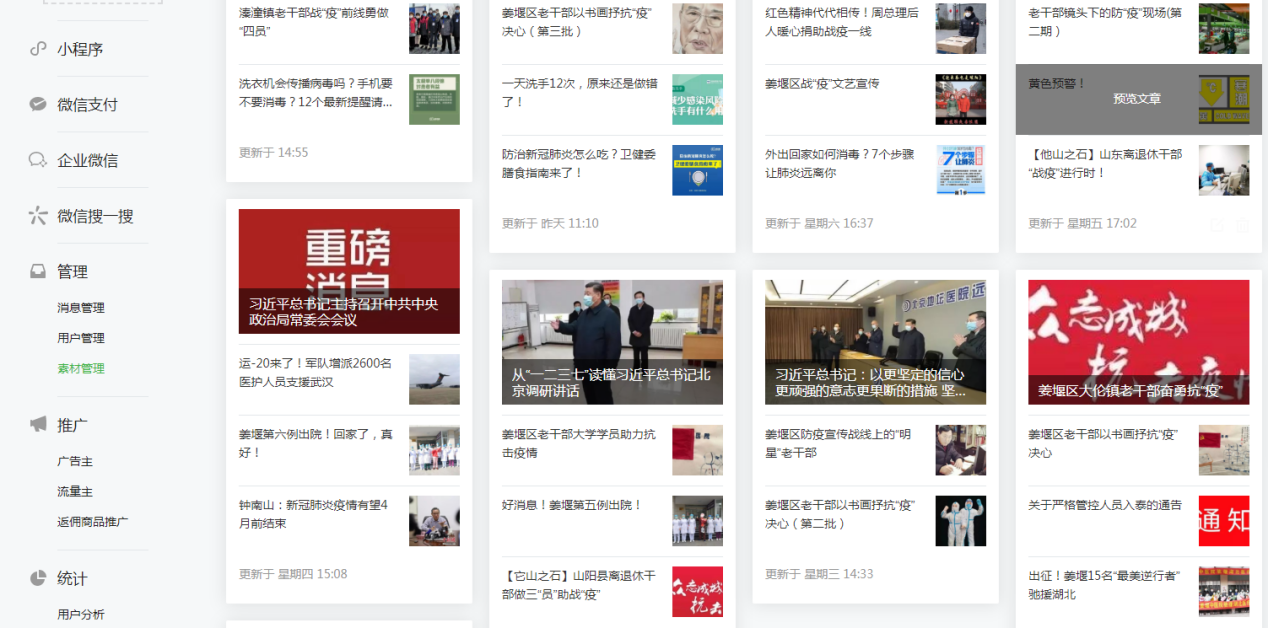
Task: Click the 管理 inbox icon
Action: click(x=38, y=271)
